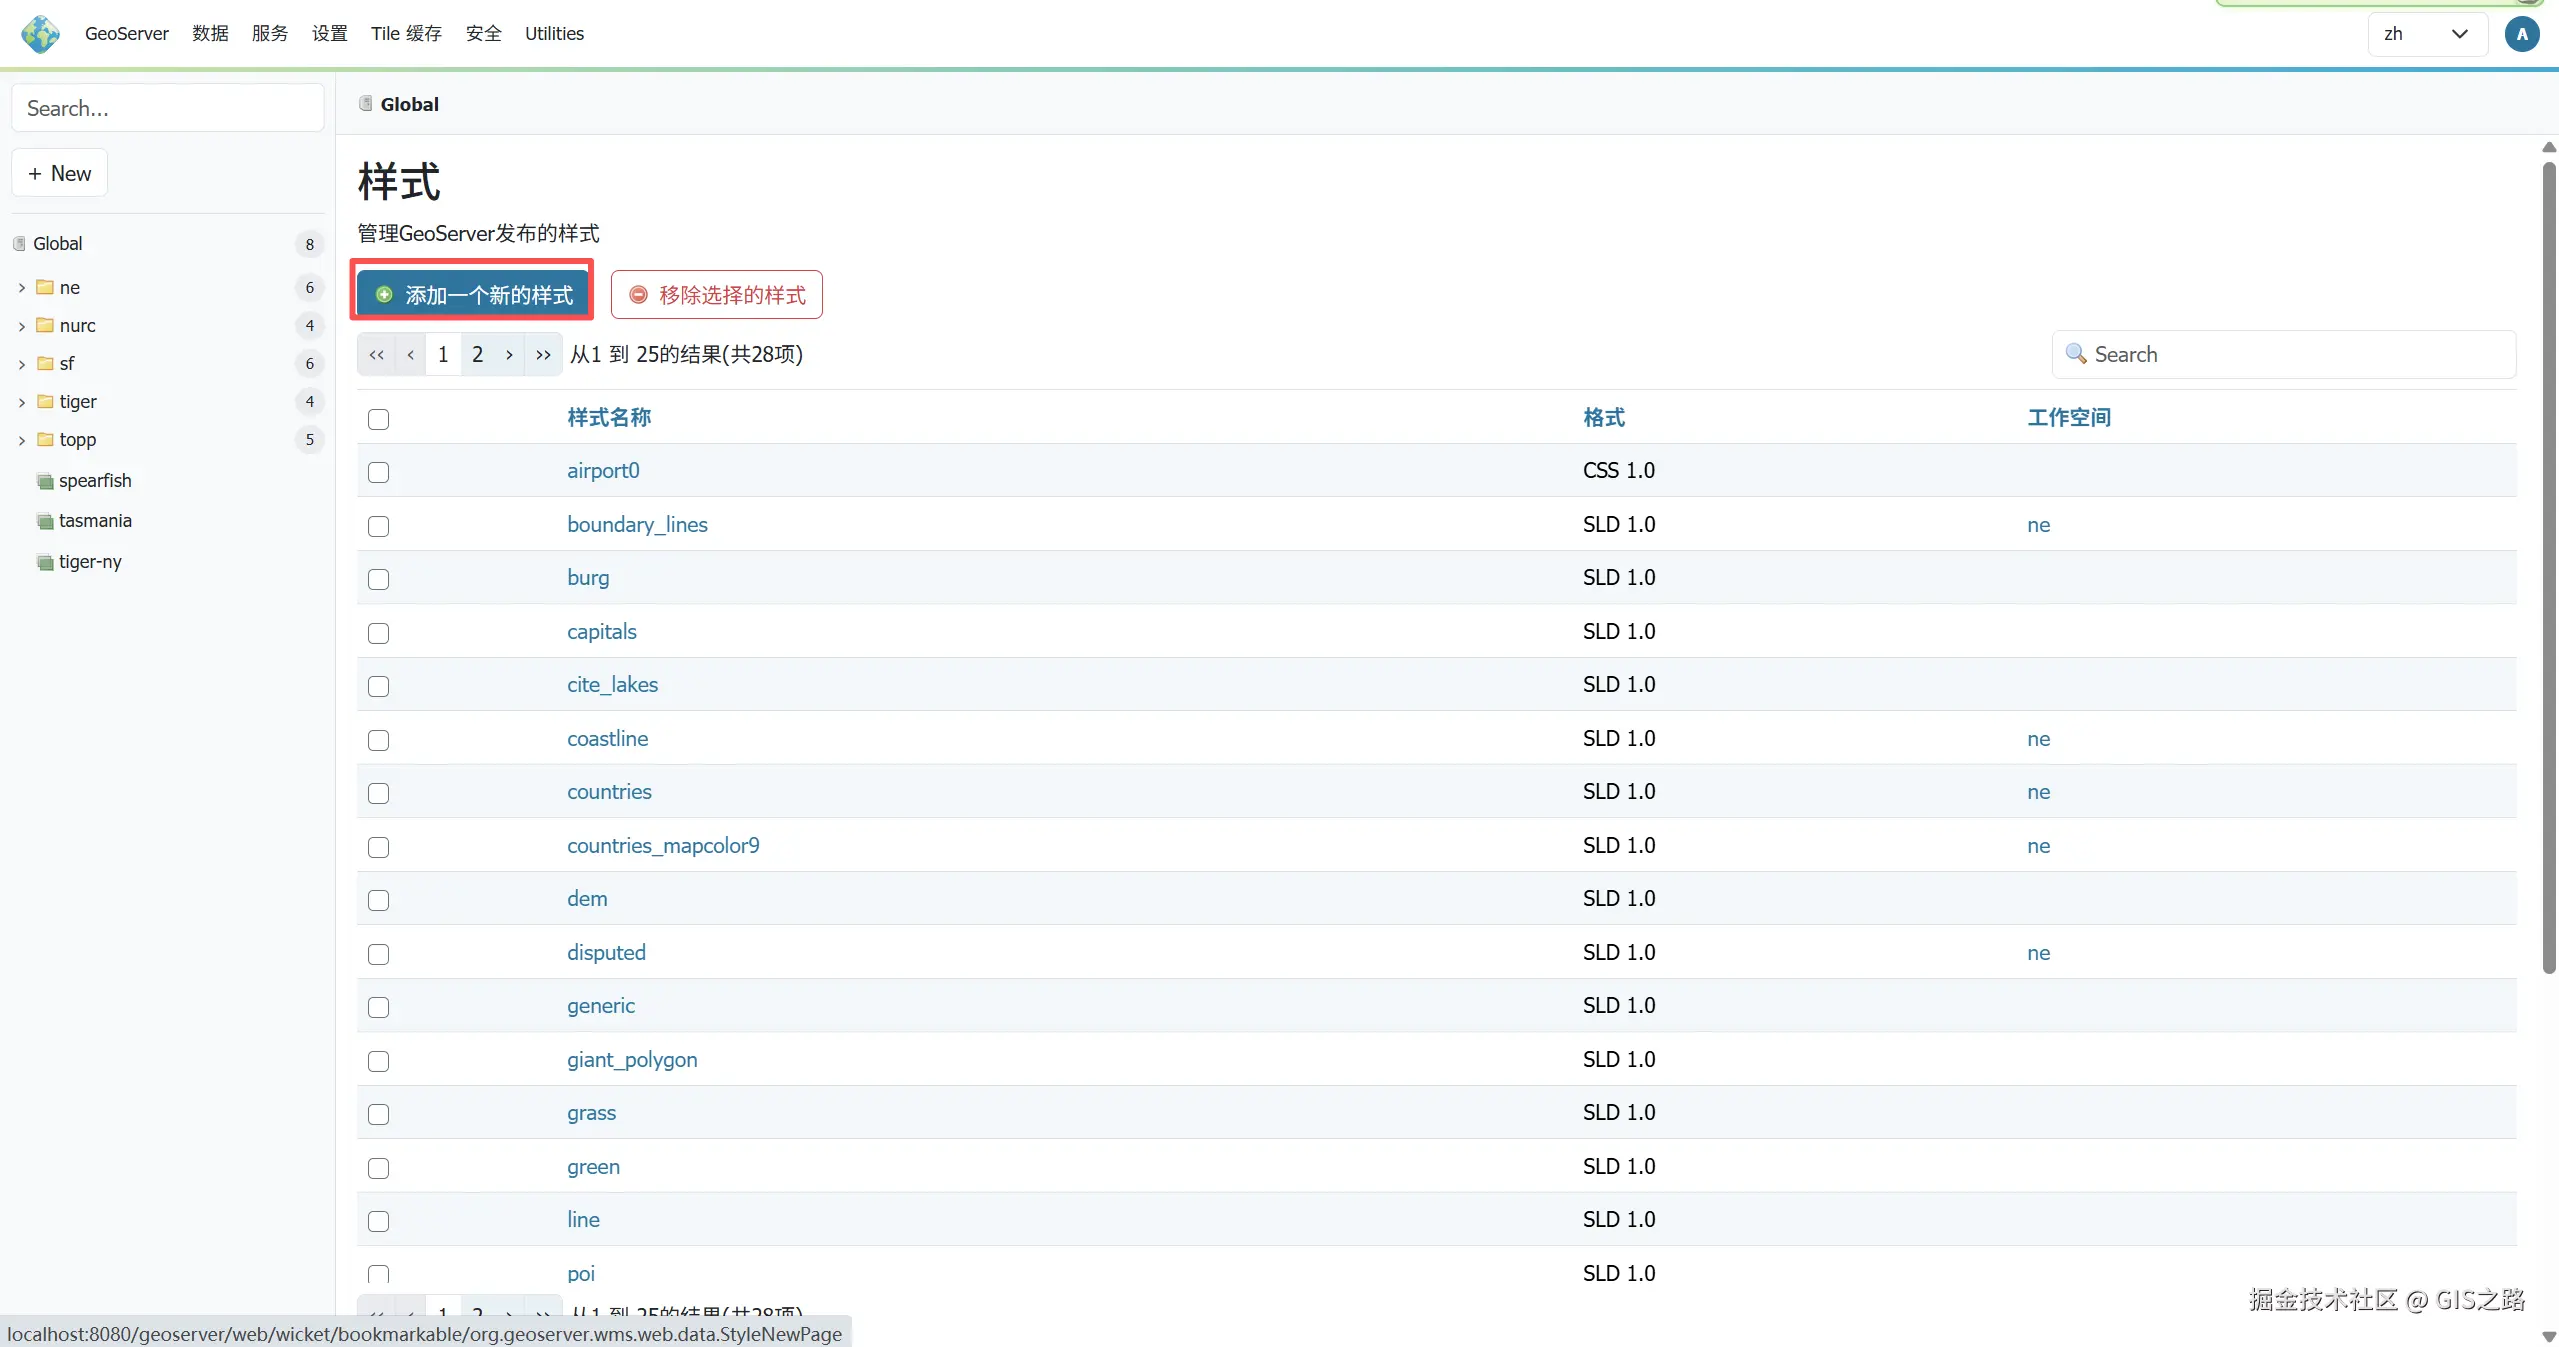Click 添加一个新的样式 button

(x=472, y=295)
